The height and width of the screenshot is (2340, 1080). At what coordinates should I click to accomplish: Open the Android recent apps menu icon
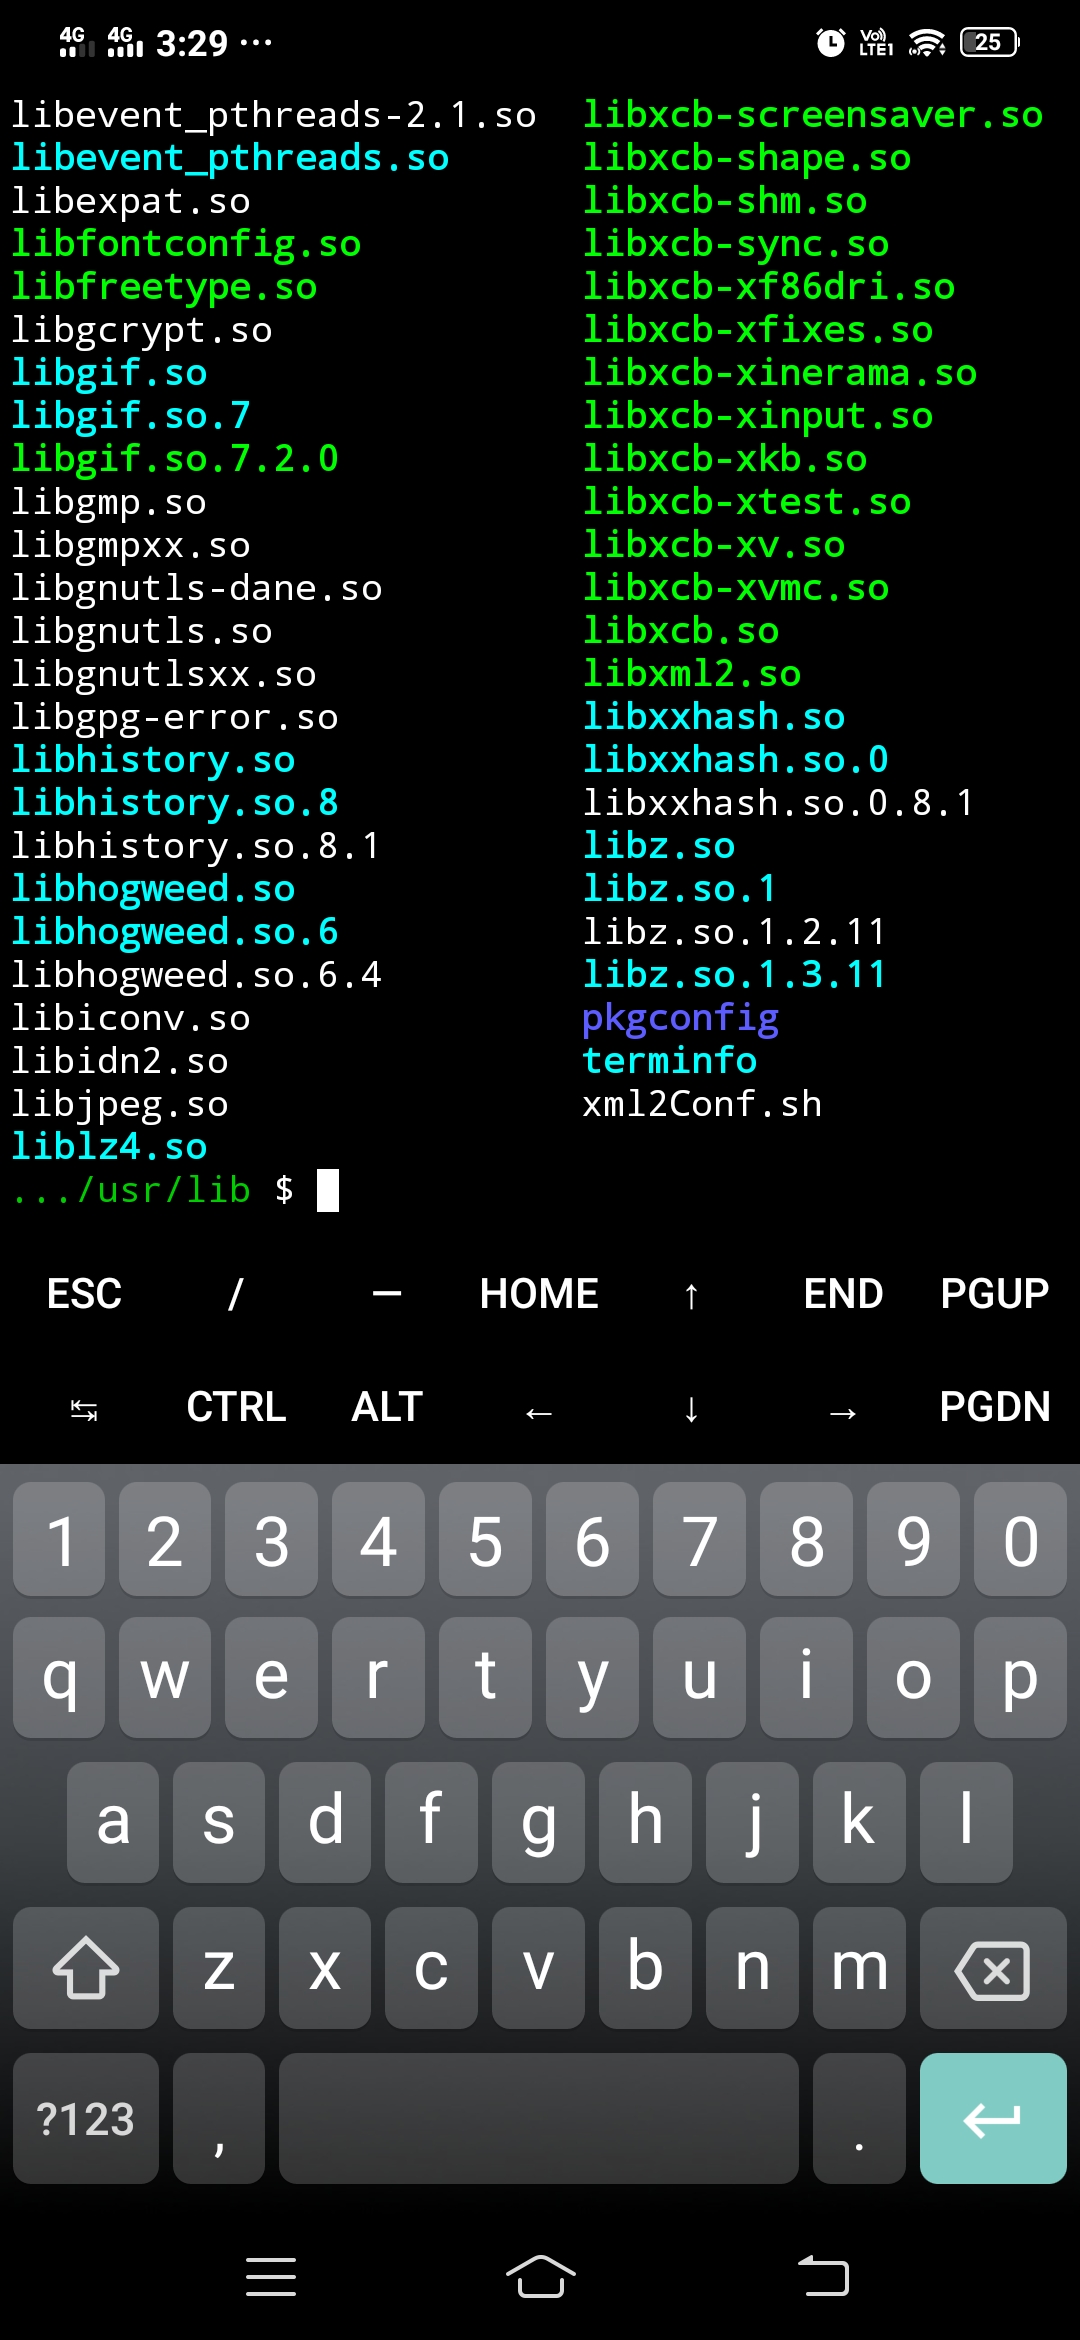click(271, 2277)
